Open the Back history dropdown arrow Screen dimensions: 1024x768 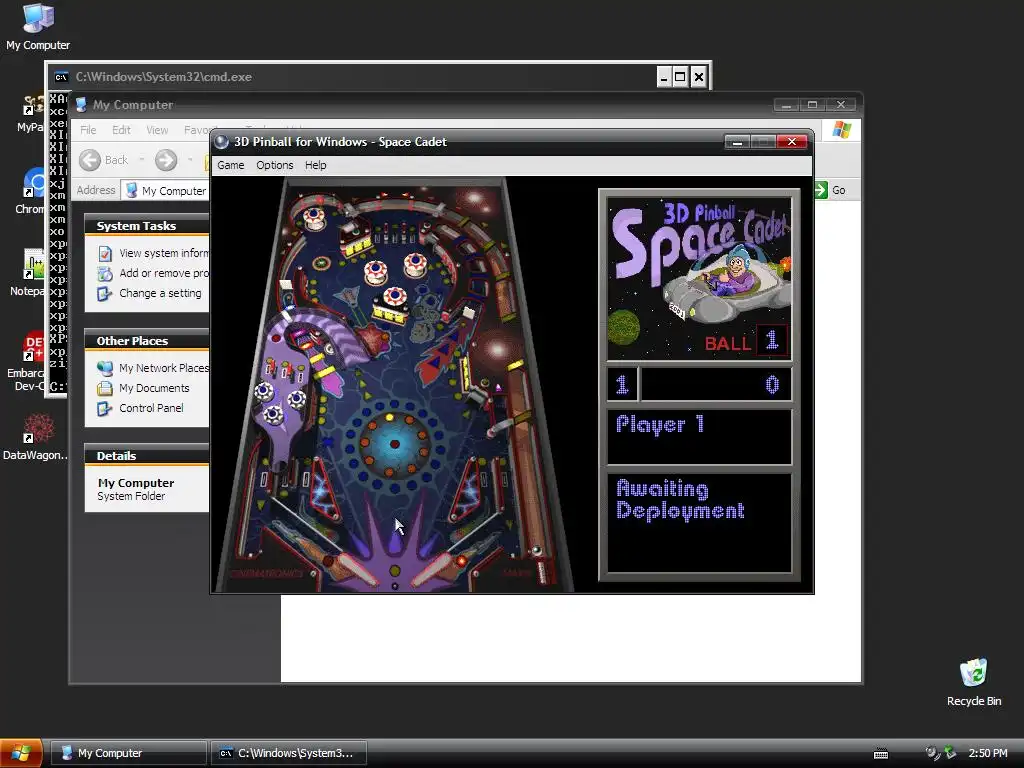pyautogui.click(x=142, y=160)
